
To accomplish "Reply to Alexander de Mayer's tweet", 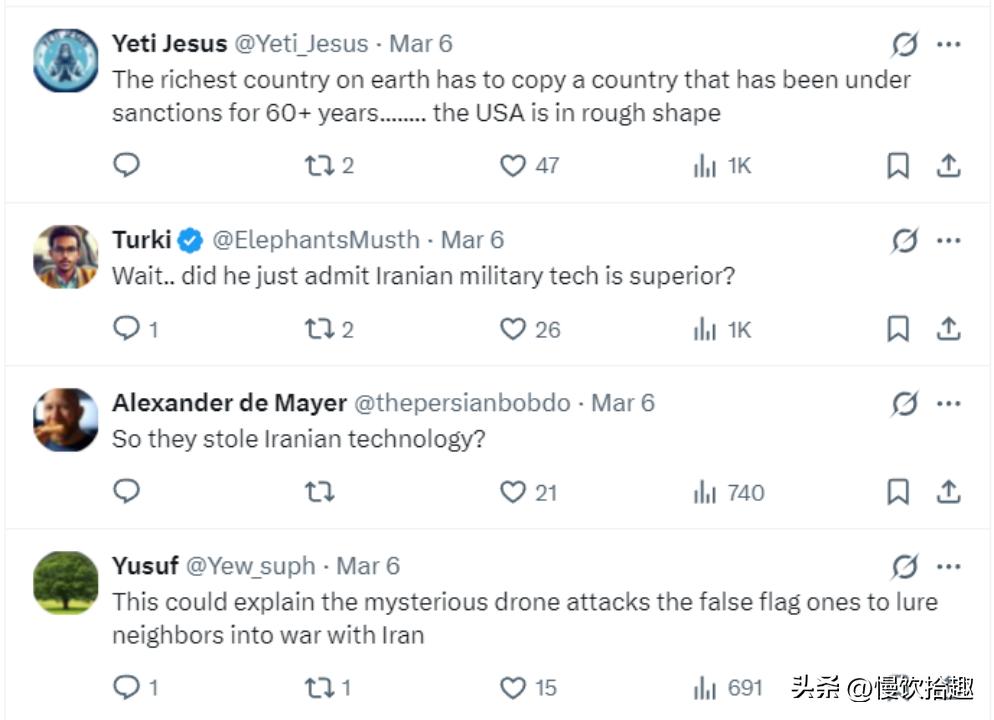I will click(x=126, y=491).
